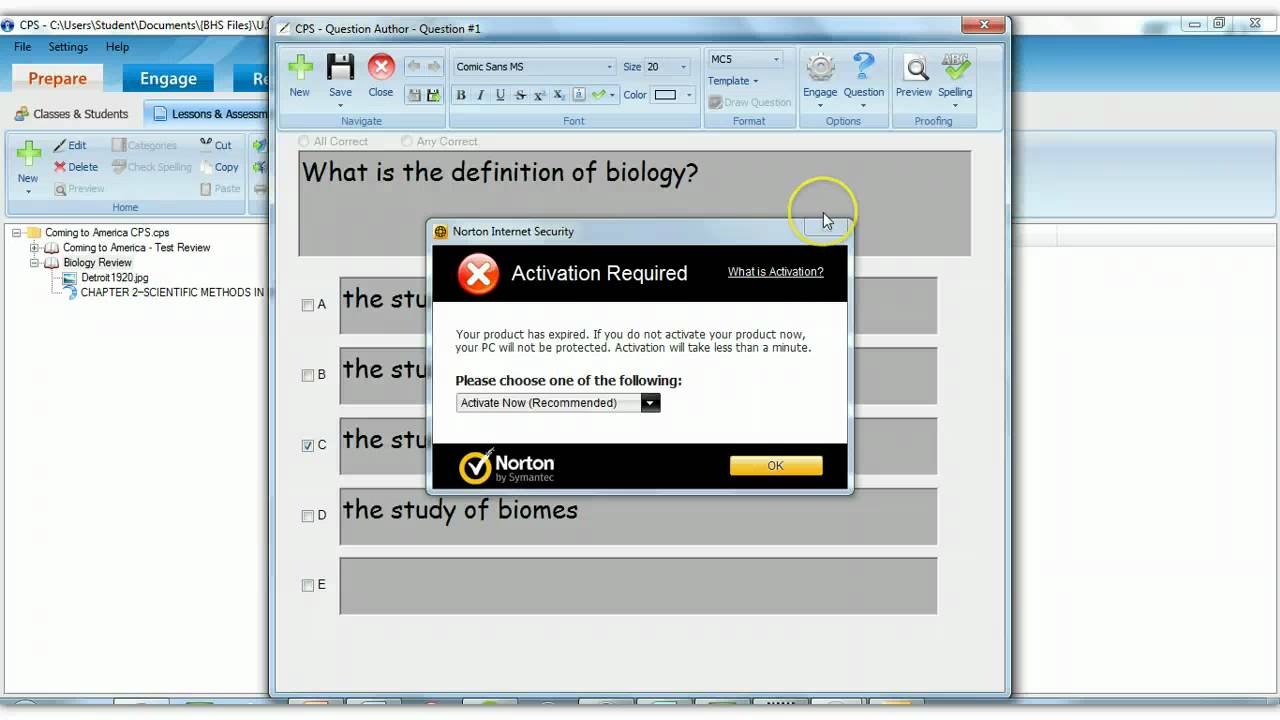Go to next question with right arrow
Viewport: 1280px width, 720px height.
pyautogui.click(x=434, y=66)
